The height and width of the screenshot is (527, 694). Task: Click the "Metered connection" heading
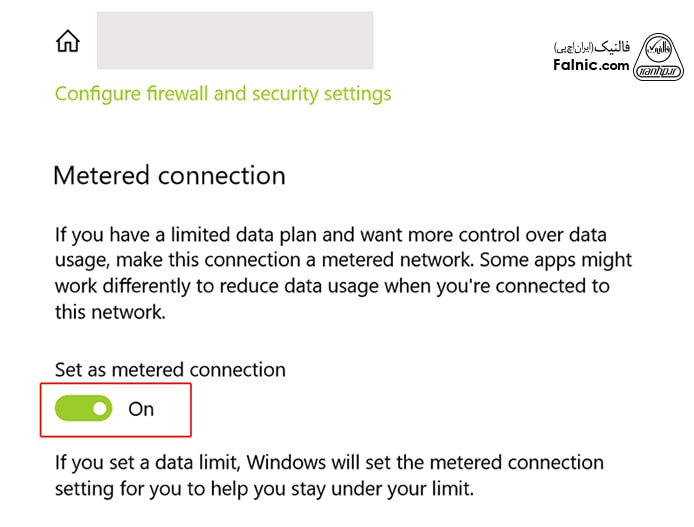[x=169, y=176]
